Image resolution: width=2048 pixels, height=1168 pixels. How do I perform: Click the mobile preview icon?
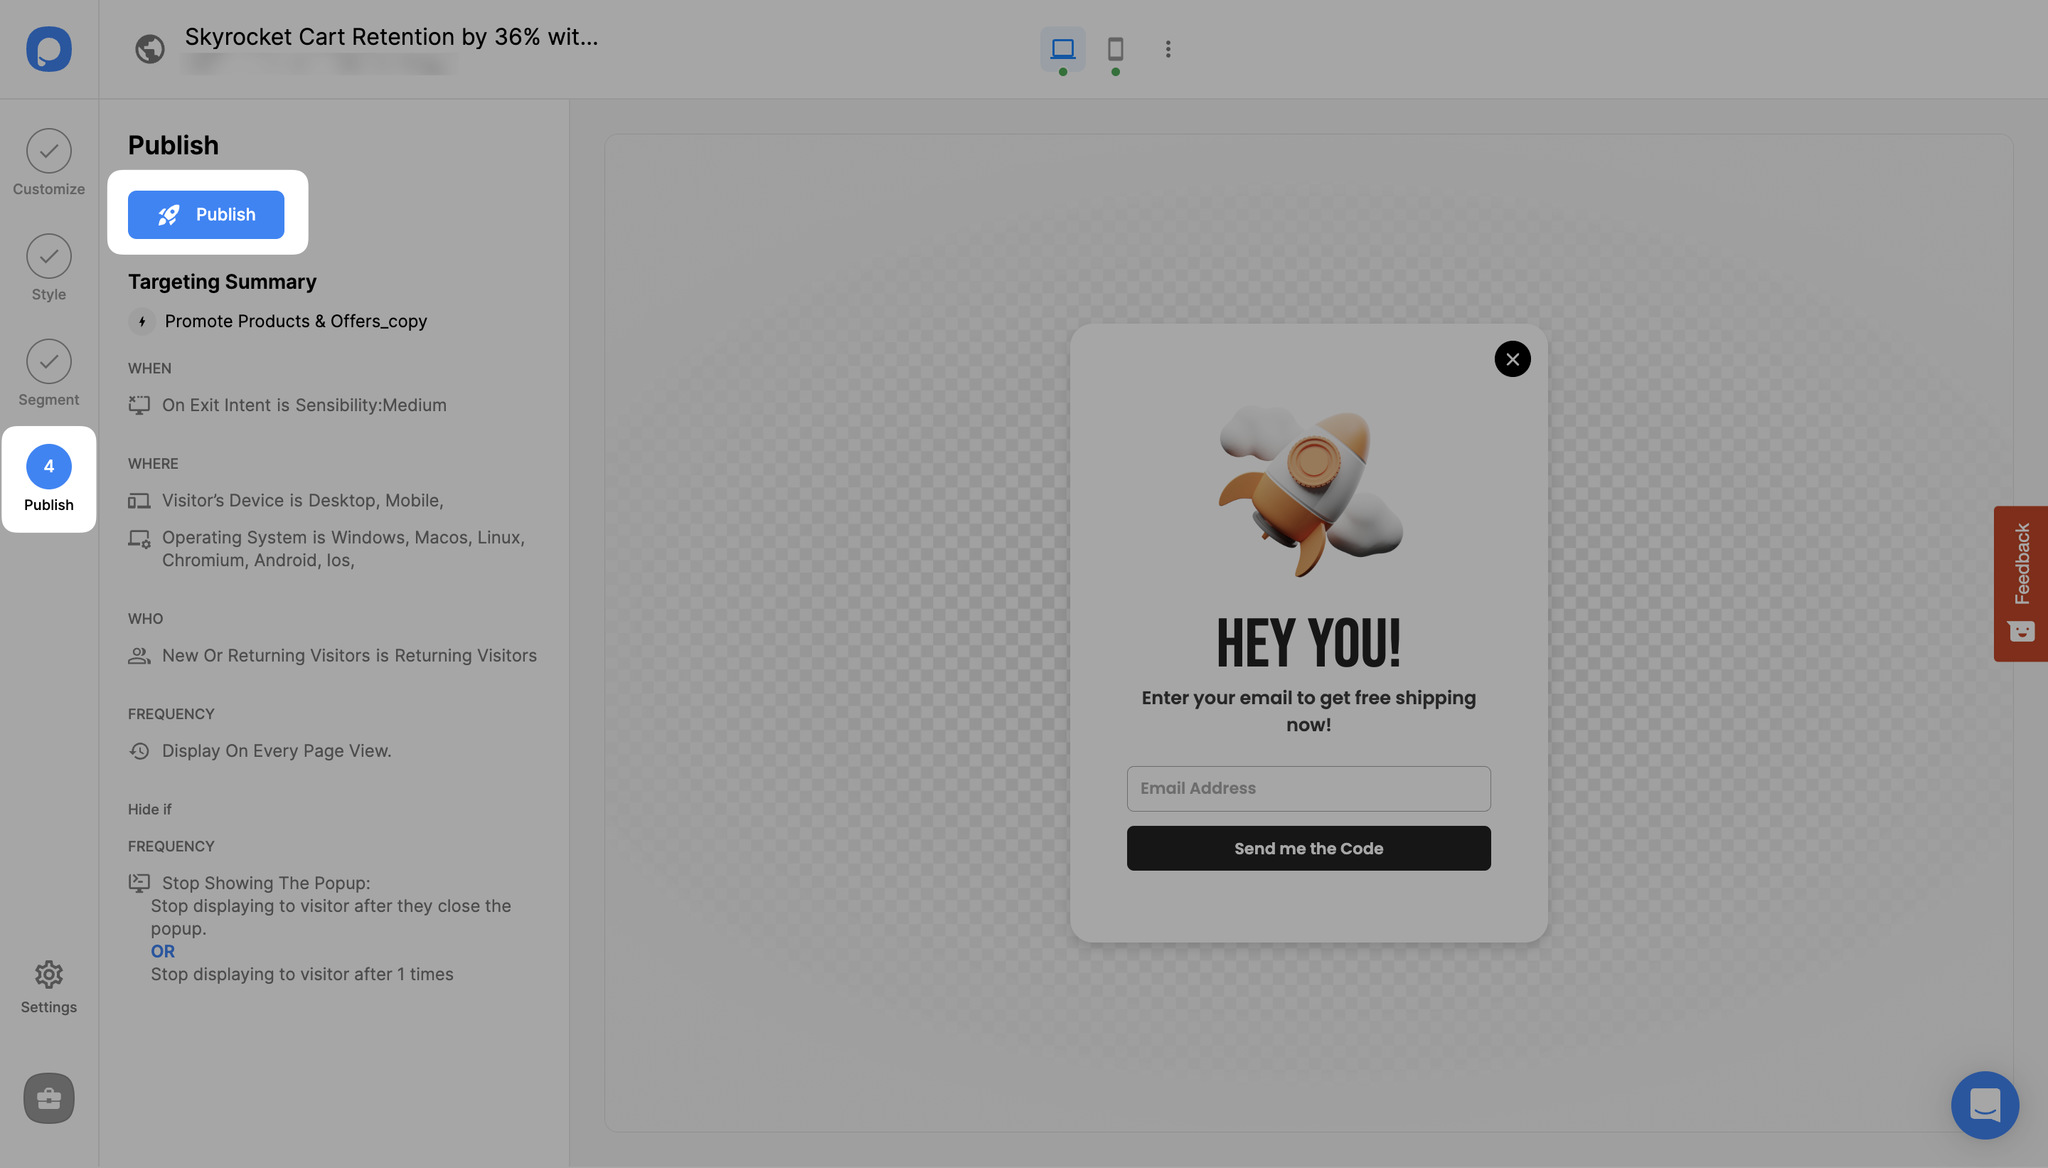pos(1114,48)
